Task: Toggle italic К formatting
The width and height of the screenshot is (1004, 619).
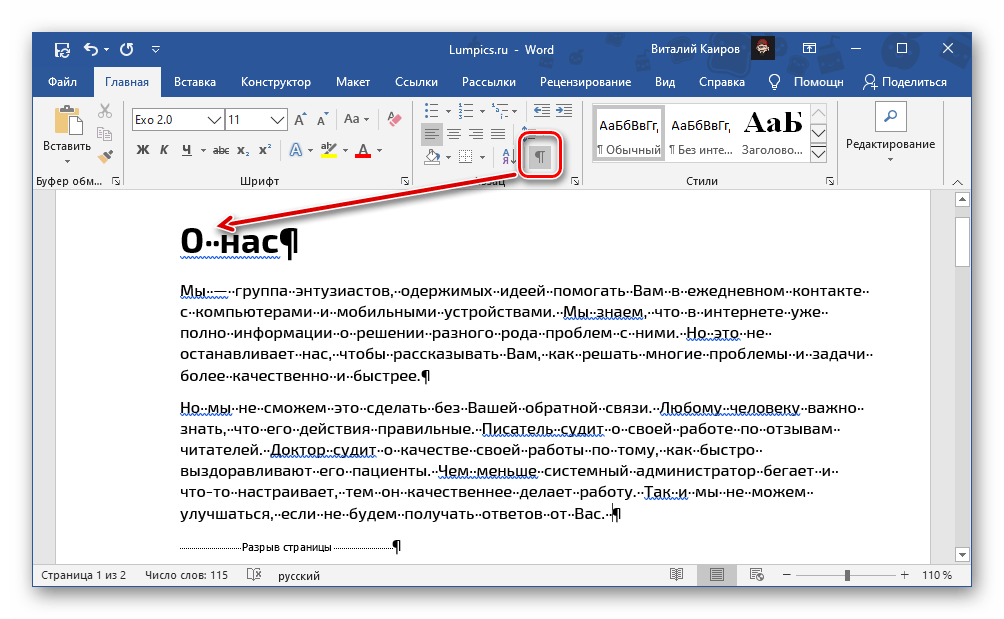Action: [164, 150]
